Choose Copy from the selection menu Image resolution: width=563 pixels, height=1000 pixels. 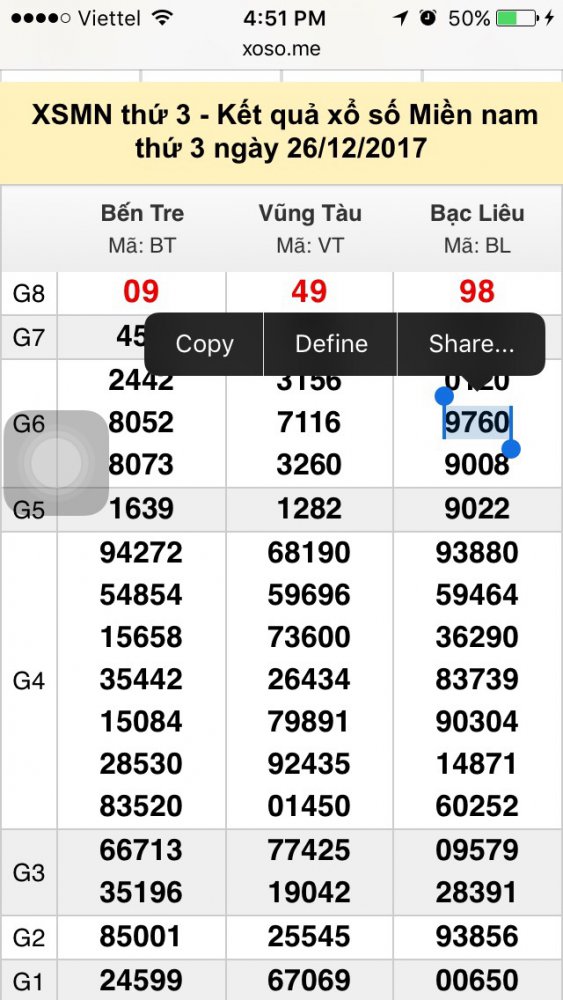[204, 344]
